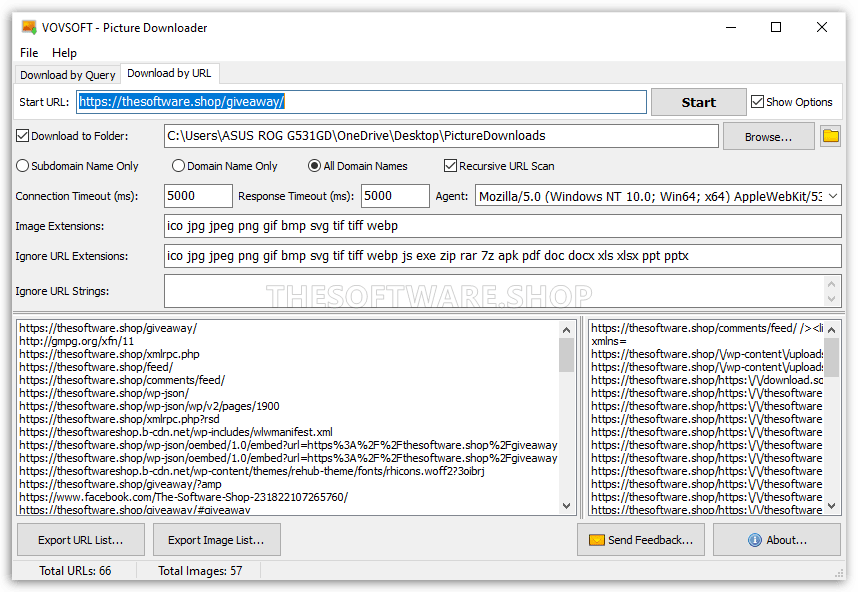Click Total URLs: 66 status entry

(75, 571)
